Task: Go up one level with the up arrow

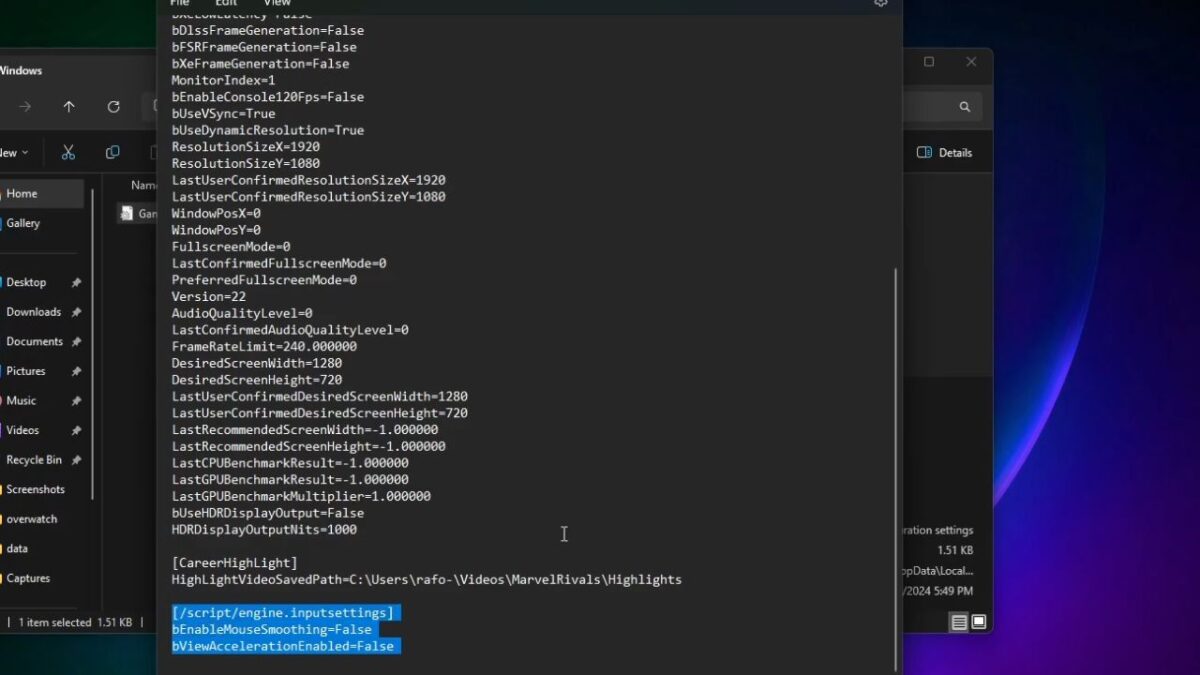Action: pyautogui.click(x=68, y=107)
